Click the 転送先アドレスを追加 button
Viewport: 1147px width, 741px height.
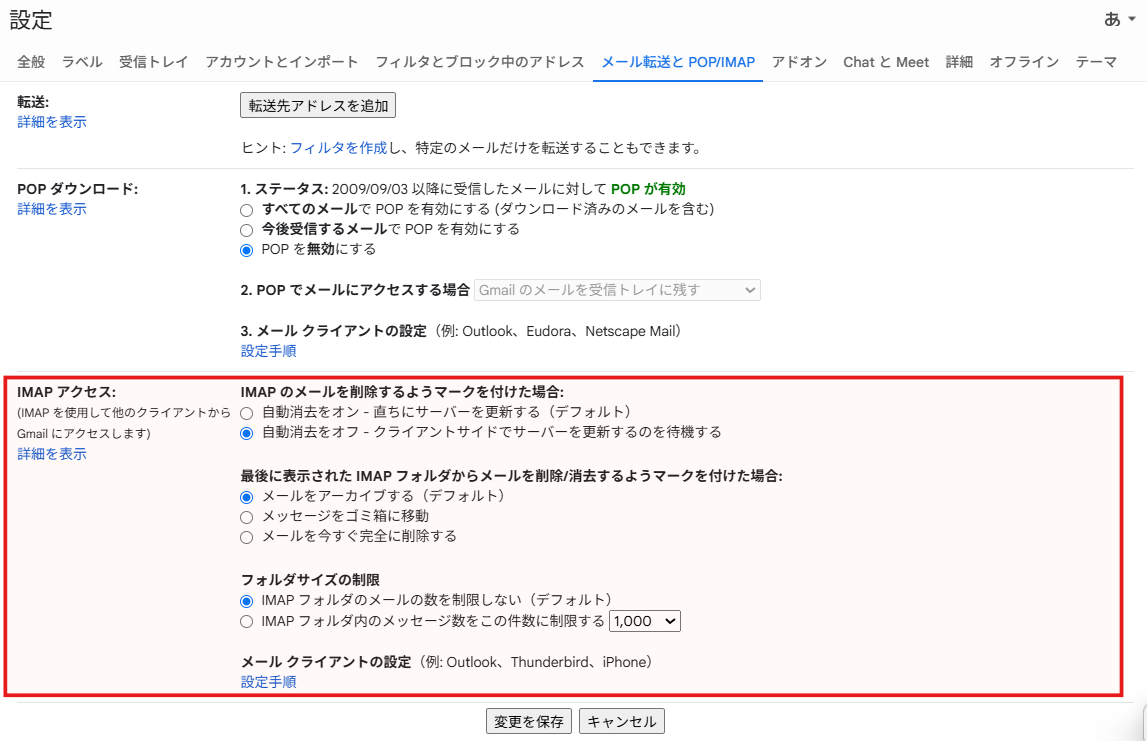[317, 105]
